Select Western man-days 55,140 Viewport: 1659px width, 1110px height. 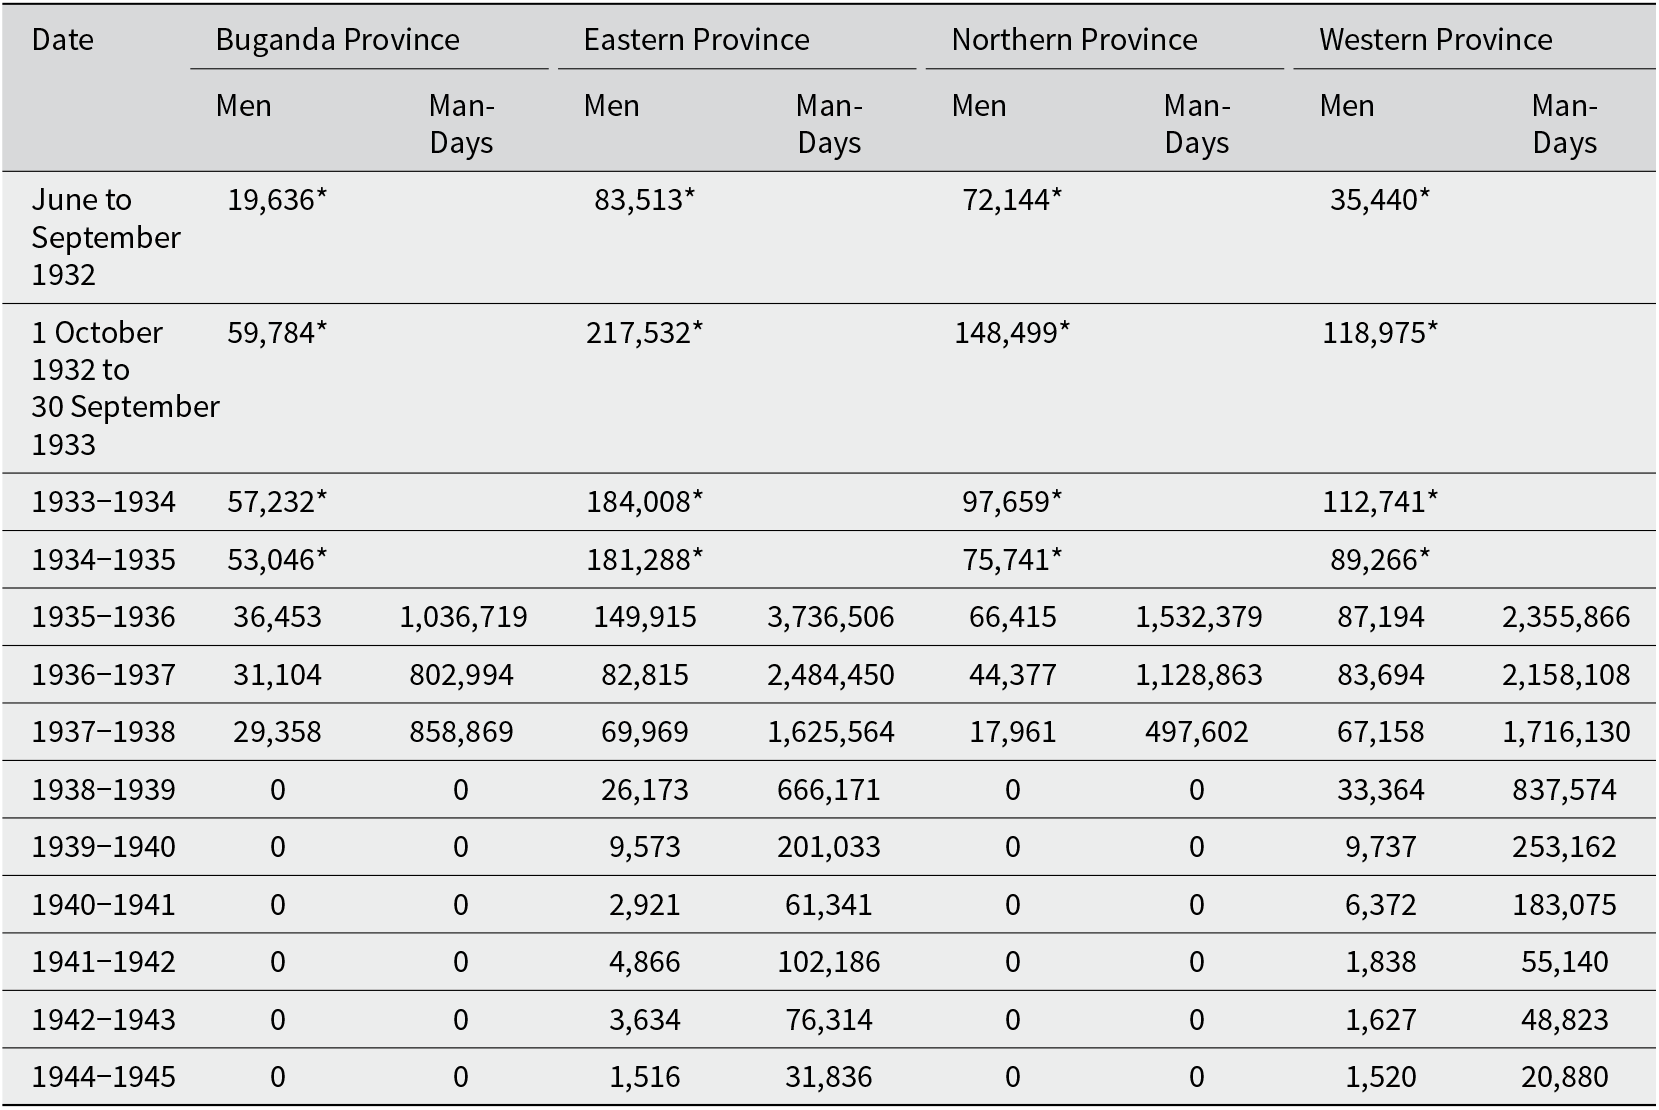1565,962
